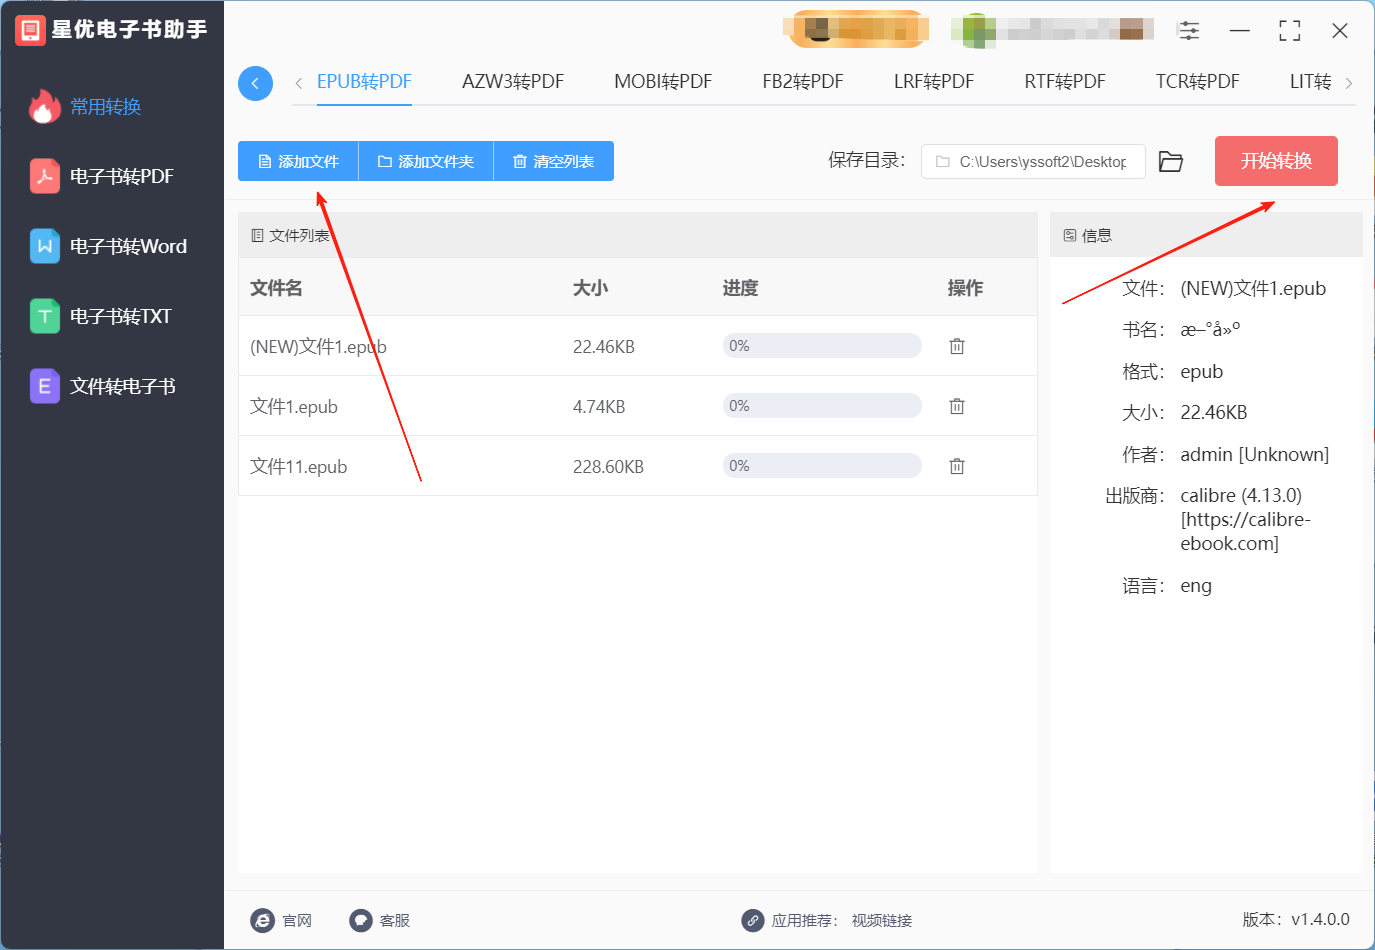Image resolution: width=1375 pixels, height=950 pixels.
Task: Click the 228.60KB size cell
Action: (608, 467)
